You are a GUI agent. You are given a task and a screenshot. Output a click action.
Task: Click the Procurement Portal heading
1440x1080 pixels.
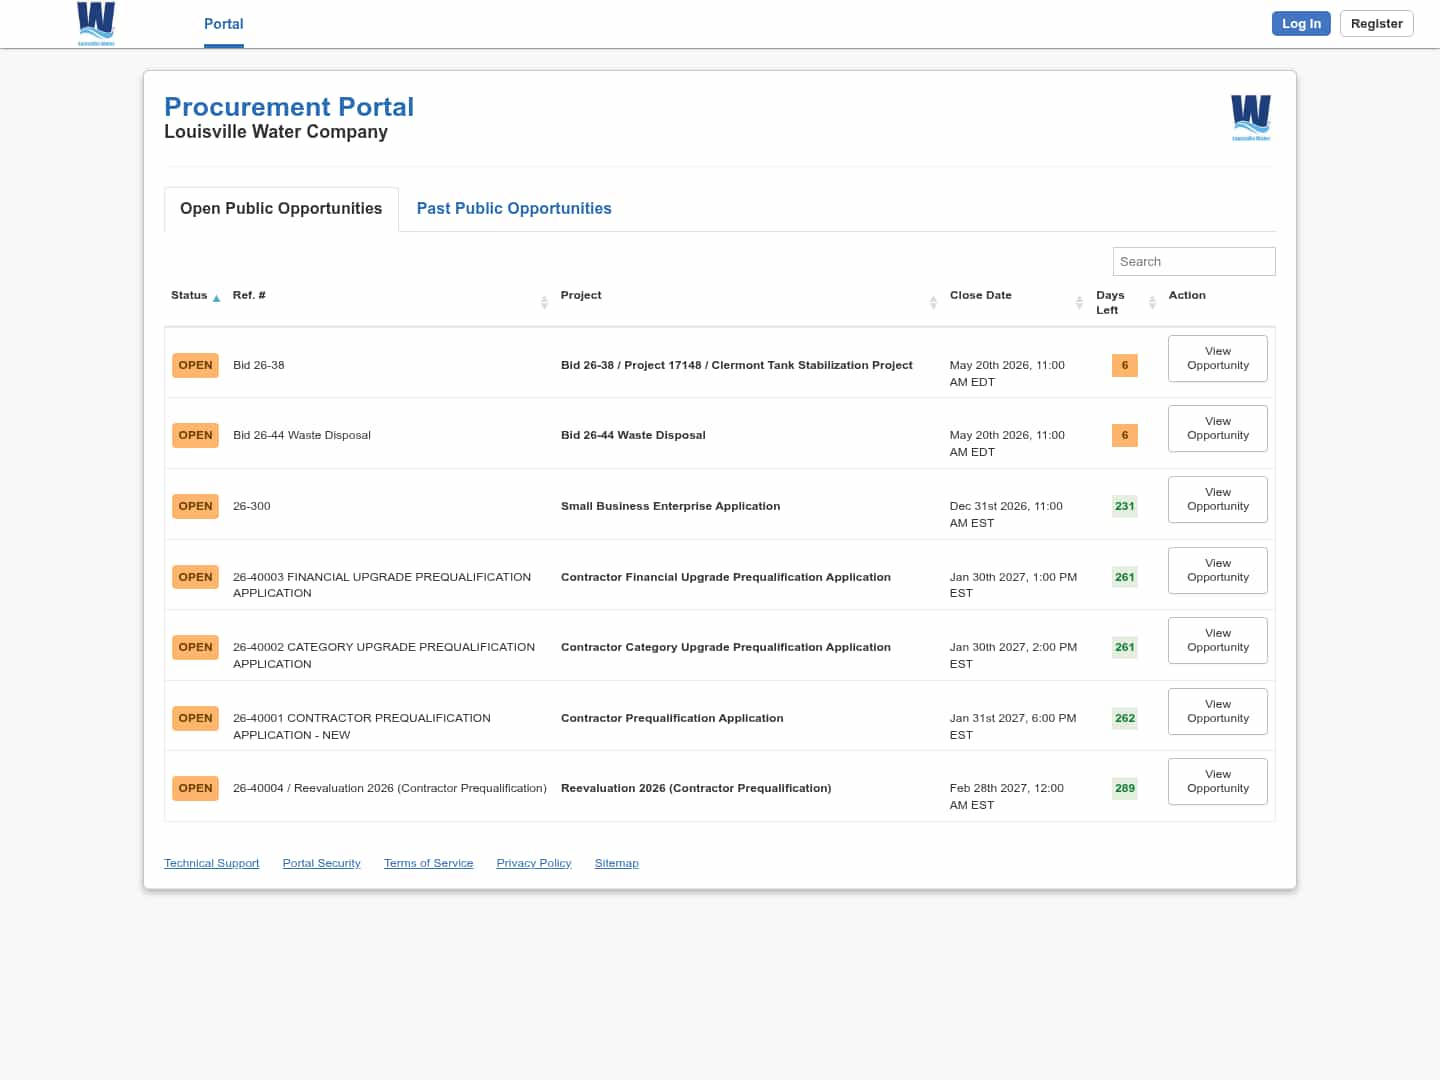pos(289,107)
